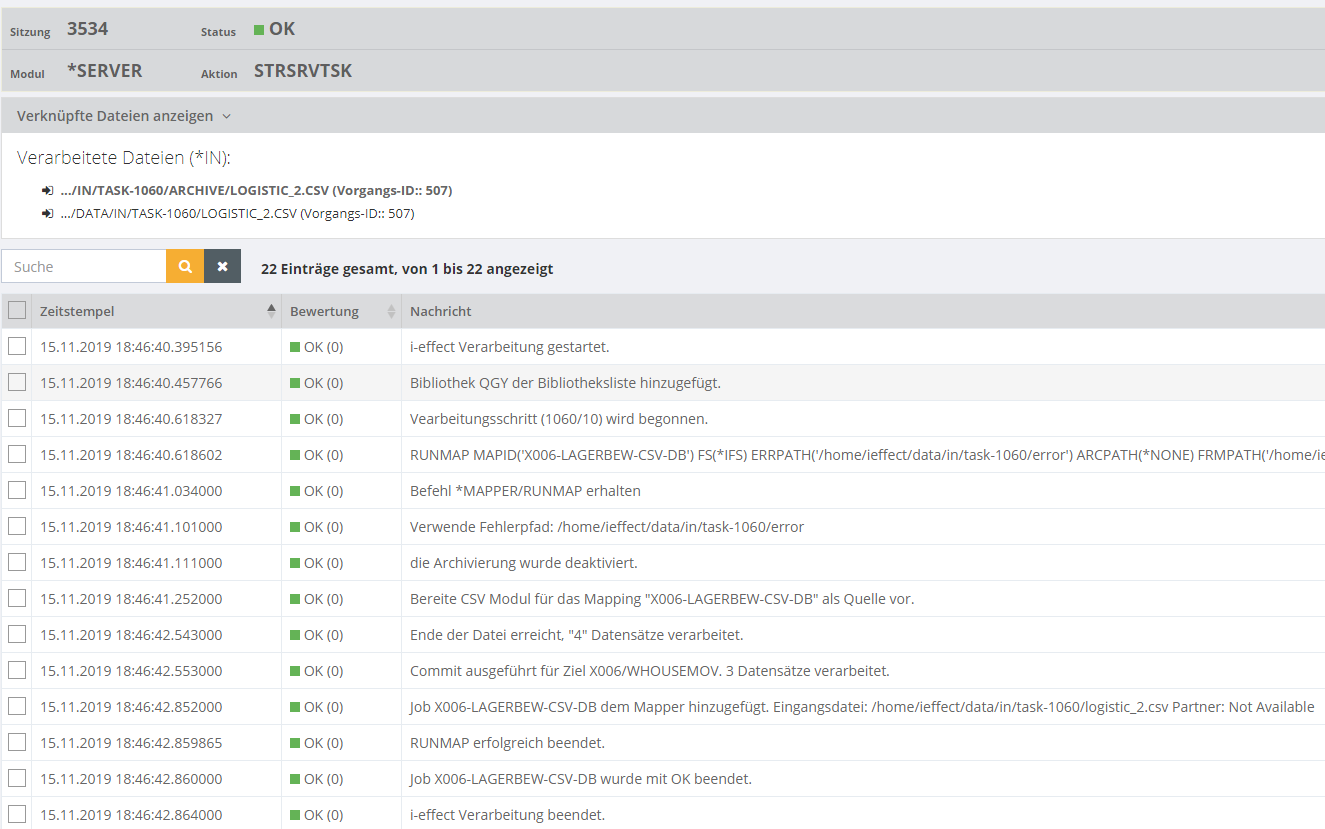This screenshot has height=829, width=1325.
Task: Click the '22 Einträge gesamt' entry count text
Action: 407,269
